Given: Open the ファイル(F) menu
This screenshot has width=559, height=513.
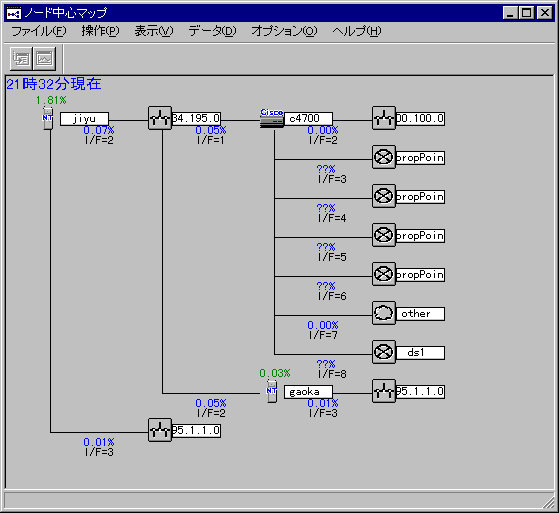Looking at the screenshot, I should pyautogui.click(x=39, y=31).
